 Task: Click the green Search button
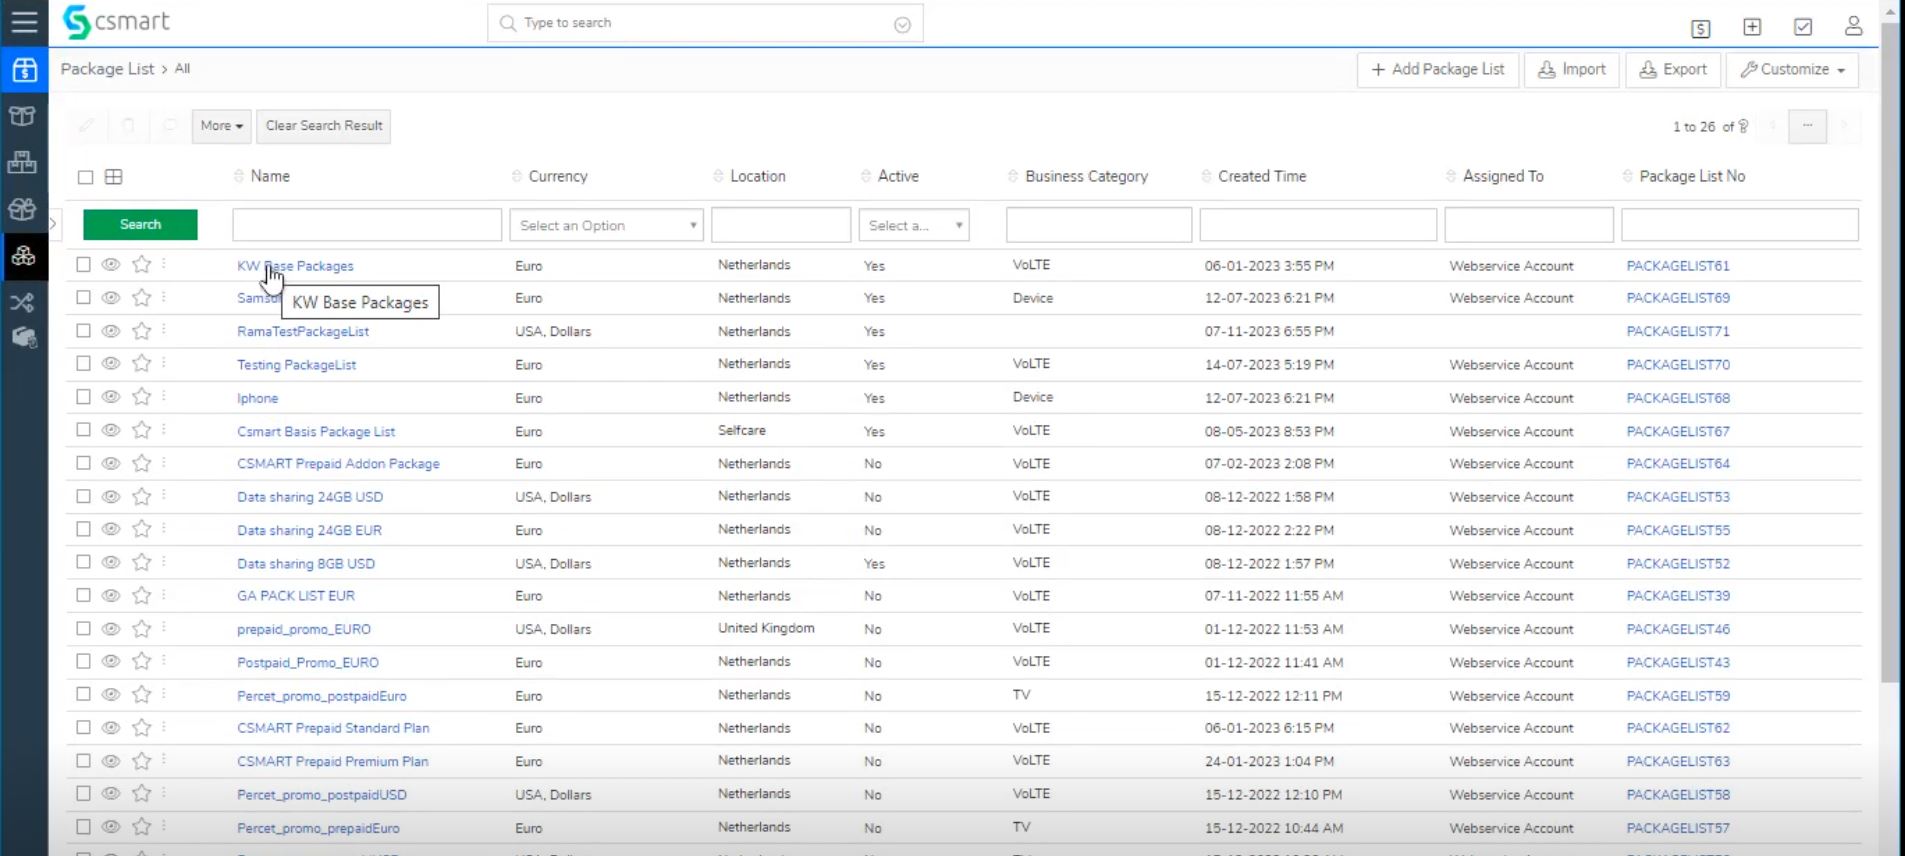pos(140,225)
